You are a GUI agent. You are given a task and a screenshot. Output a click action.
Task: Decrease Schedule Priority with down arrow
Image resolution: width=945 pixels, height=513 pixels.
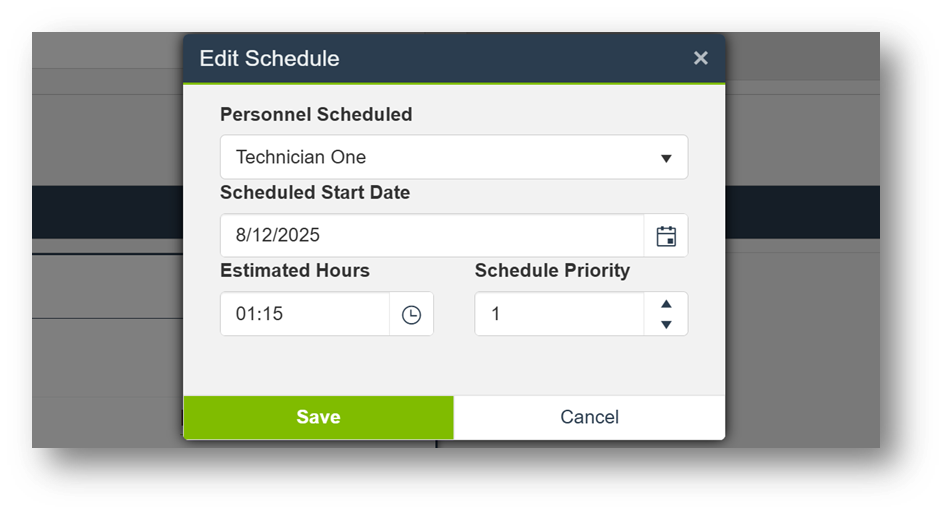point(667,324)
